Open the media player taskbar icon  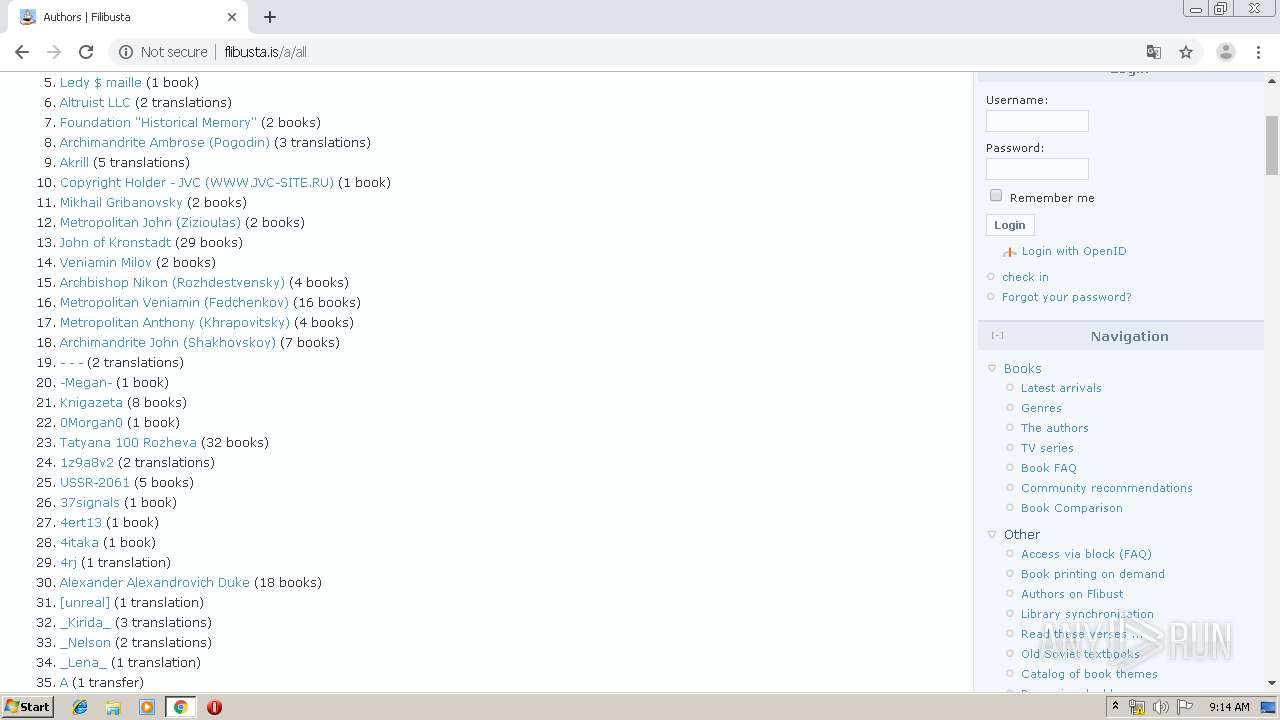coord(147,707)
